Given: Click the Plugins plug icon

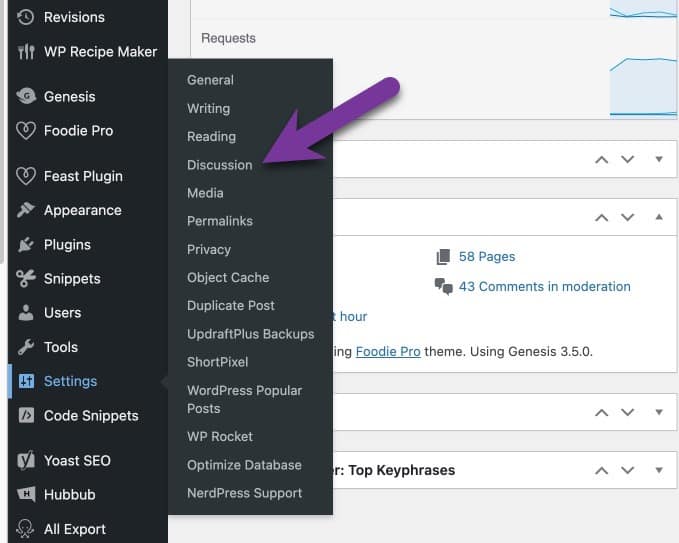Looking at the screenshot, I should pos(26,245).
